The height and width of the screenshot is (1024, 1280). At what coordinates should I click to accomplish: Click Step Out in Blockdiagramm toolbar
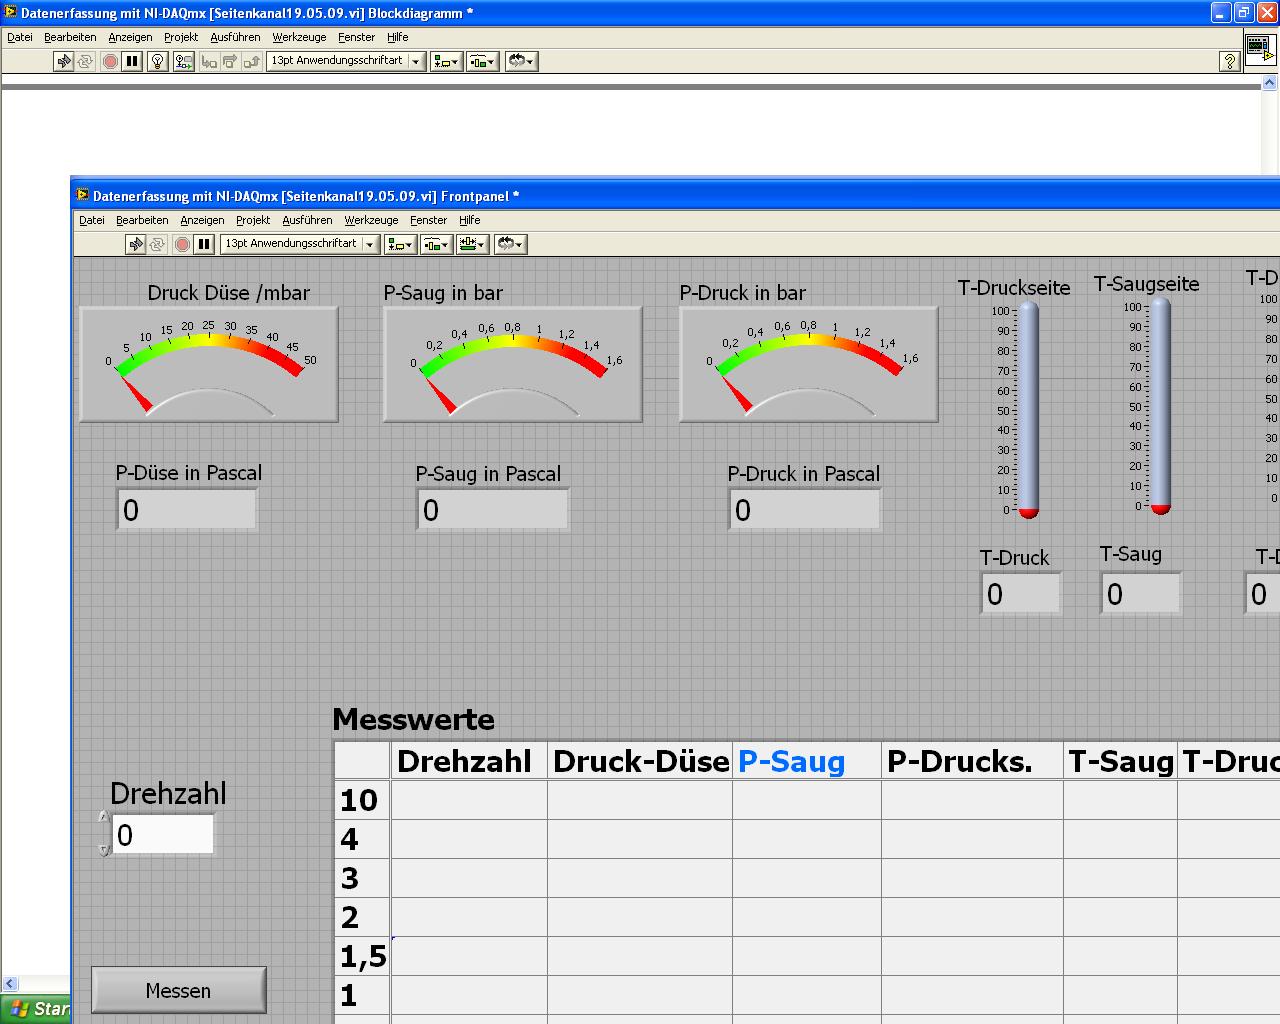251,61
